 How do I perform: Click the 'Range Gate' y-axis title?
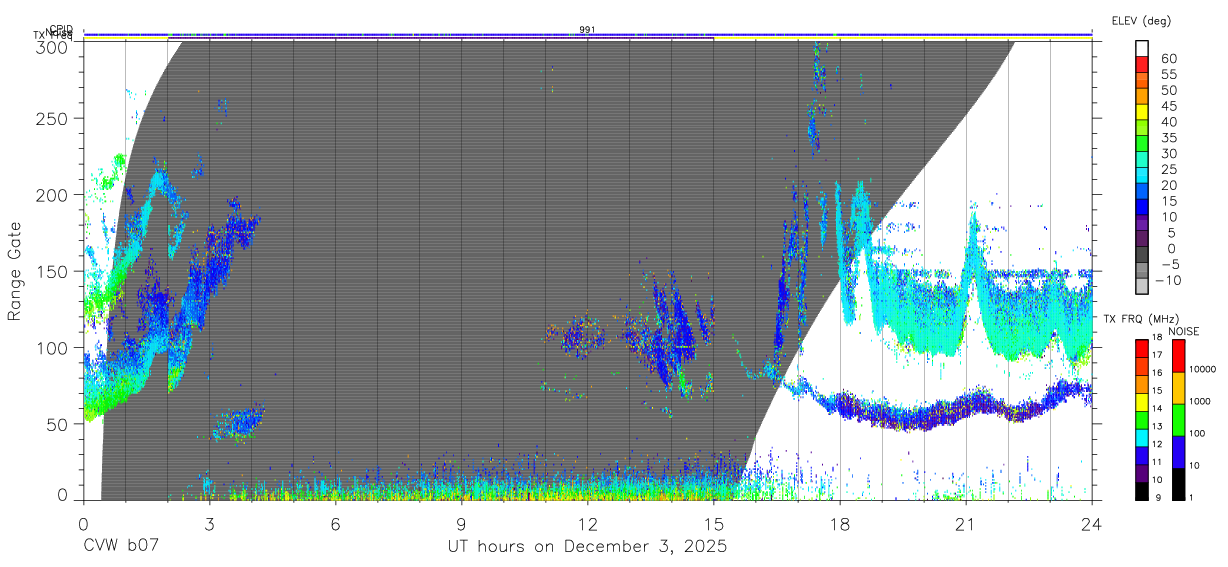(x=16, y=271)
